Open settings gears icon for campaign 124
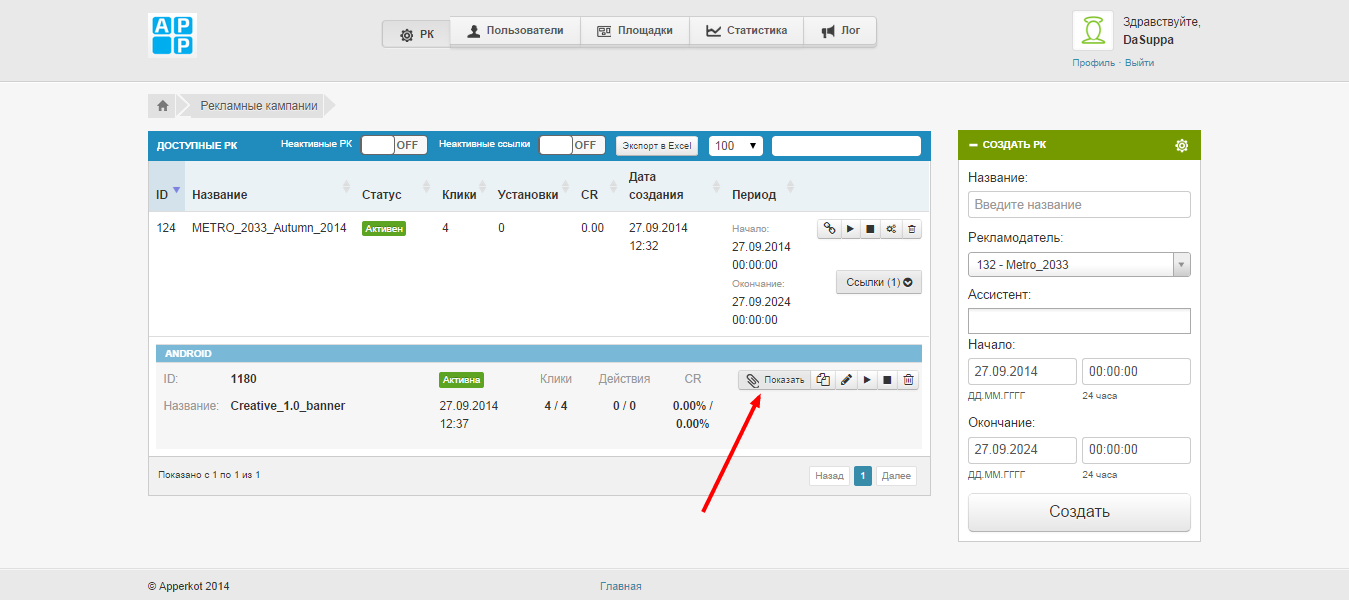 click(x=890, y=229)
